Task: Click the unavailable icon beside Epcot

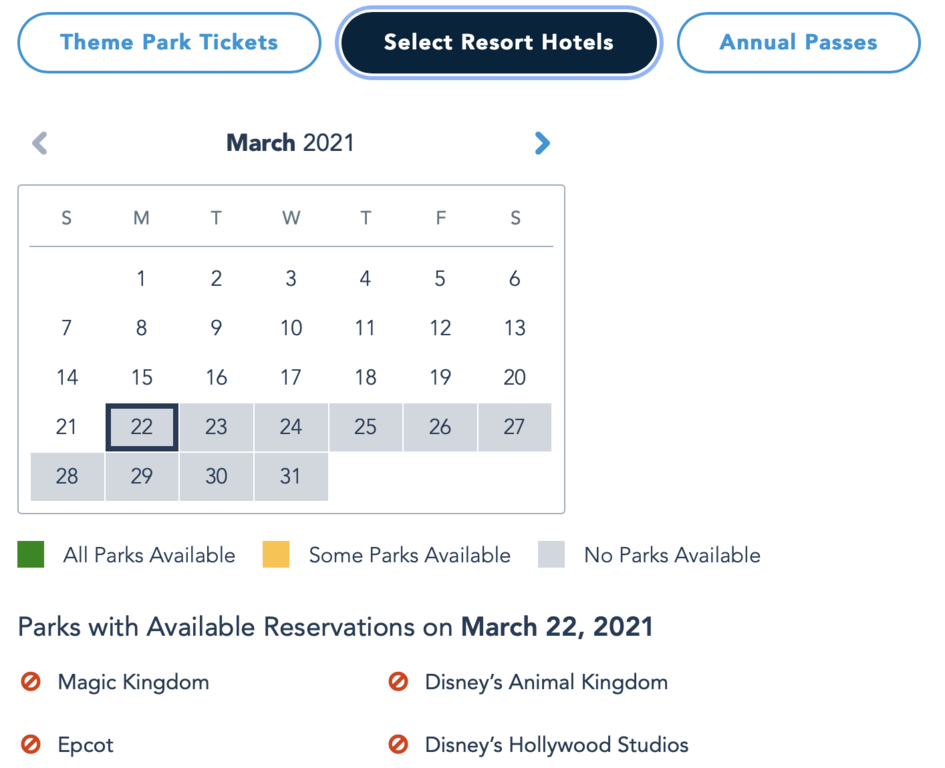Action: (x=31, y=745)
